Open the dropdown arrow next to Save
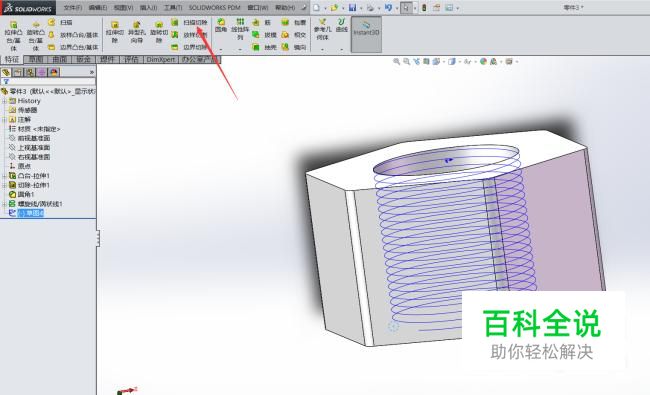The image size is (650, 395). 361,8
